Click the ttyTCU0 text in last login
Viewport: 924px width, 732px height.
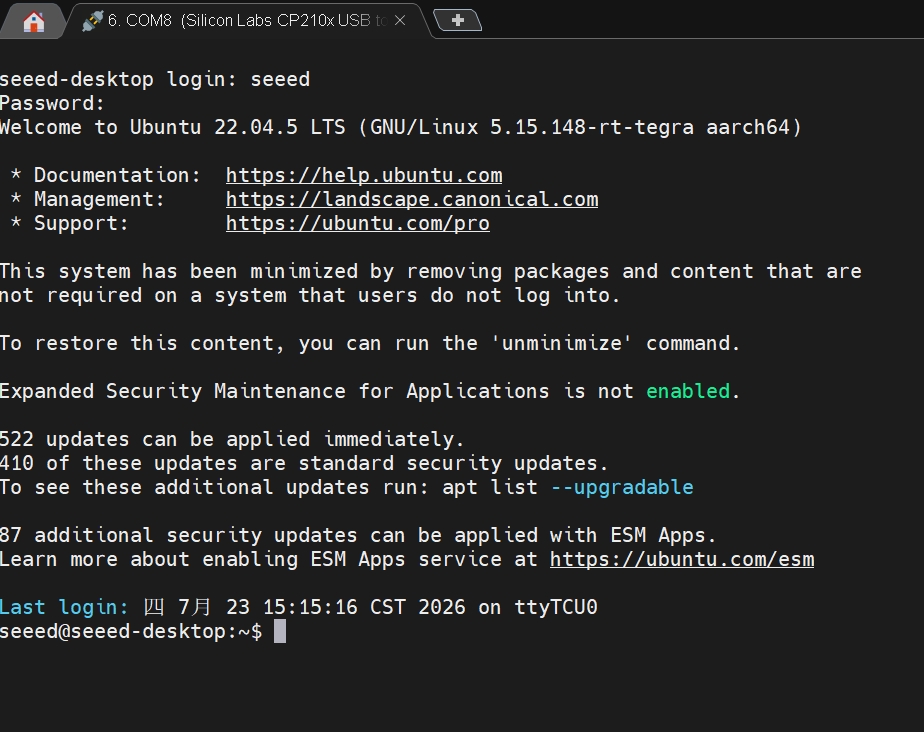click(556, 607)
